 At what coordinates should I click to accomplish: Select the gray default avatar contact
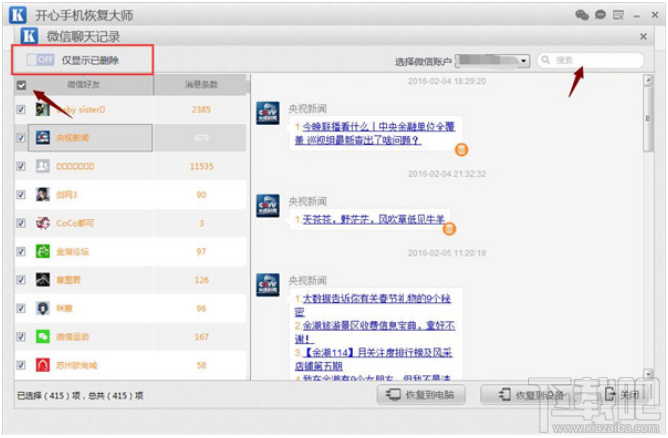coord(43,166)
